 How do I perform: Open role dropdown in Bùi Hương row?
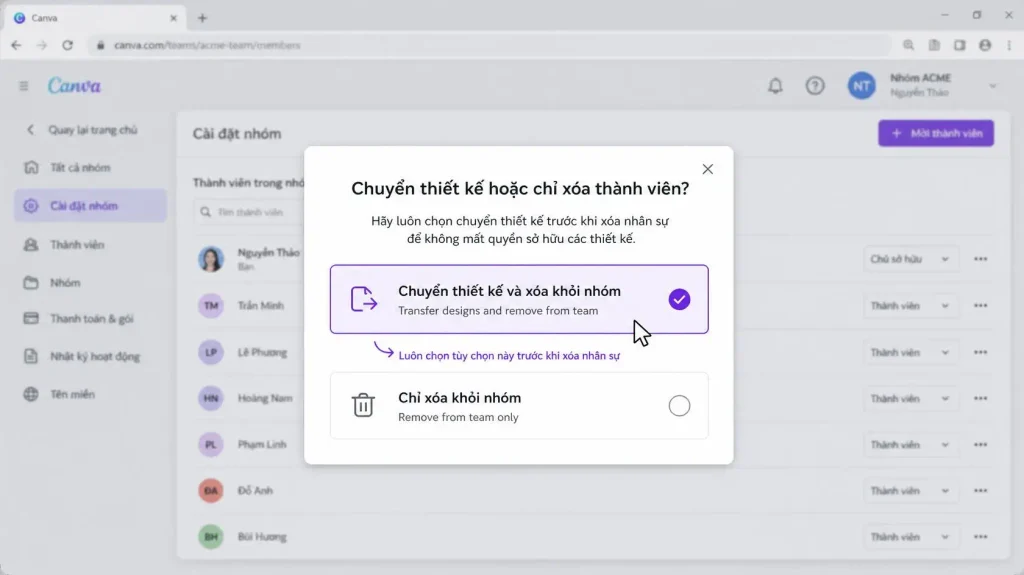tap(910, 537)
